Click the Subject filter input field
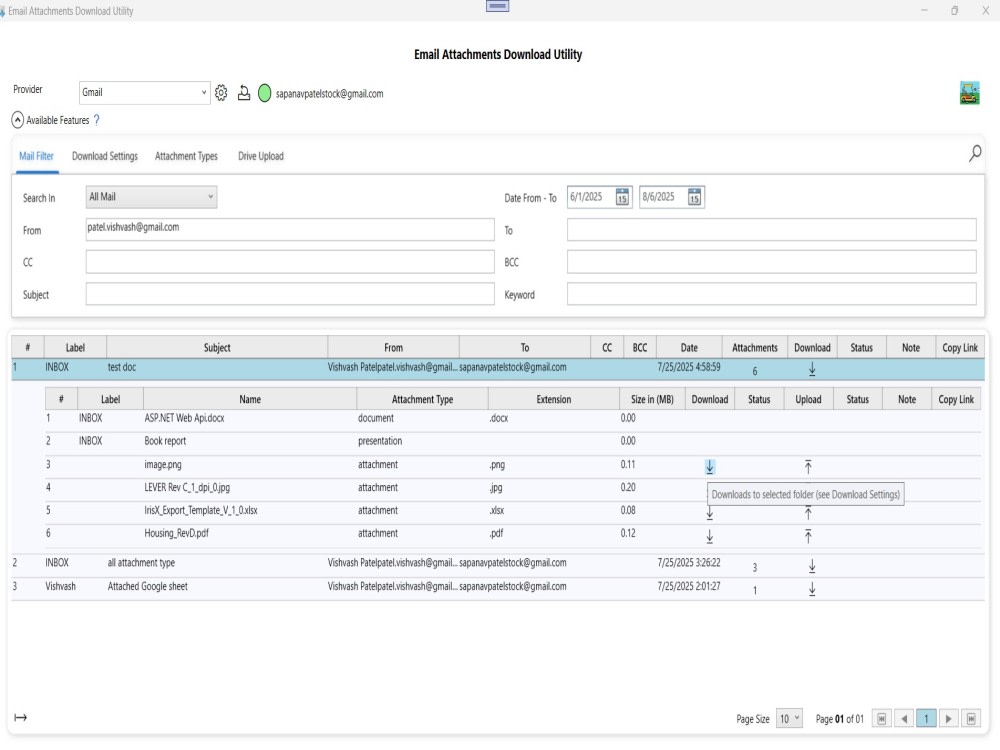Image resolution: width=1000 pixels, height=750 pixels. pos(290,294)
